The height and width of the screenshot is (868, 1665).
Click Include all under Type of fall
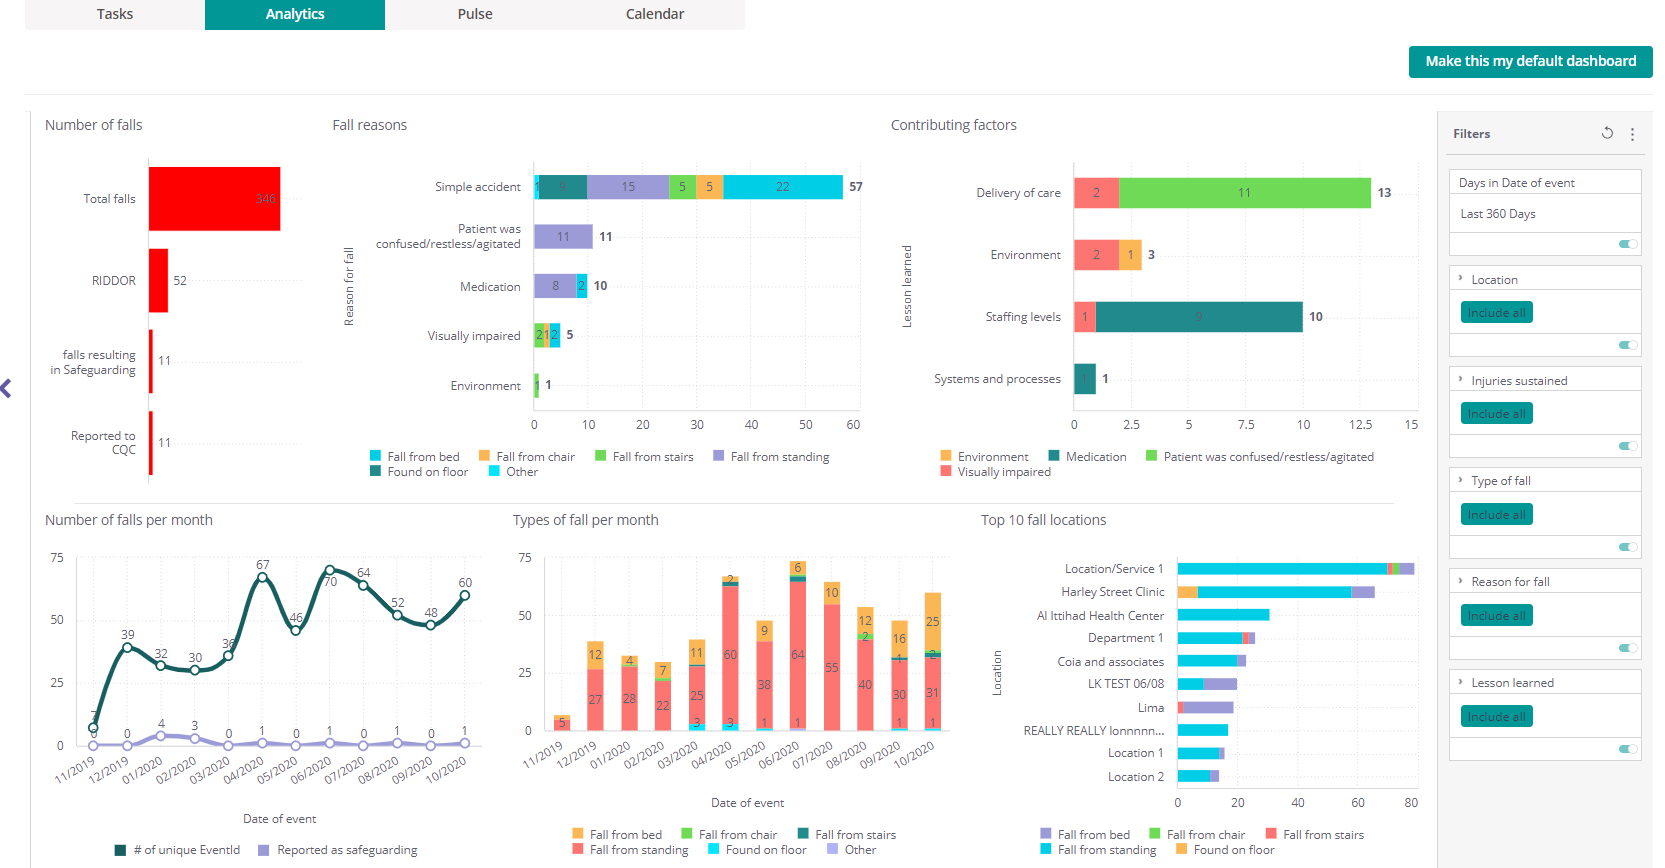coord(1497,515)
